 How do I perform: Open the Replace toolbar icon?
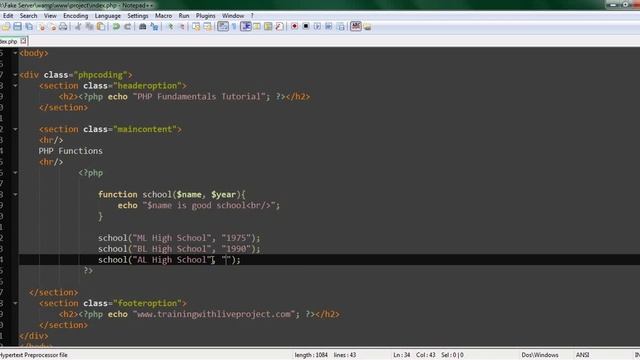(154, 27)
